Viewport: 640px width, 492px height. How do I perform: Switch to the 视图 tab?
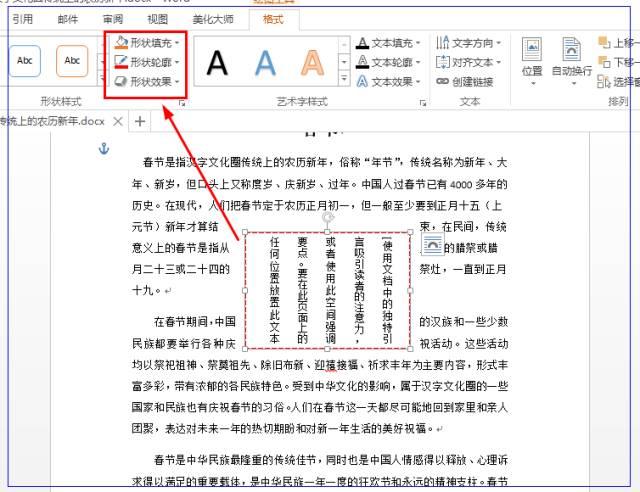(158, 19)
